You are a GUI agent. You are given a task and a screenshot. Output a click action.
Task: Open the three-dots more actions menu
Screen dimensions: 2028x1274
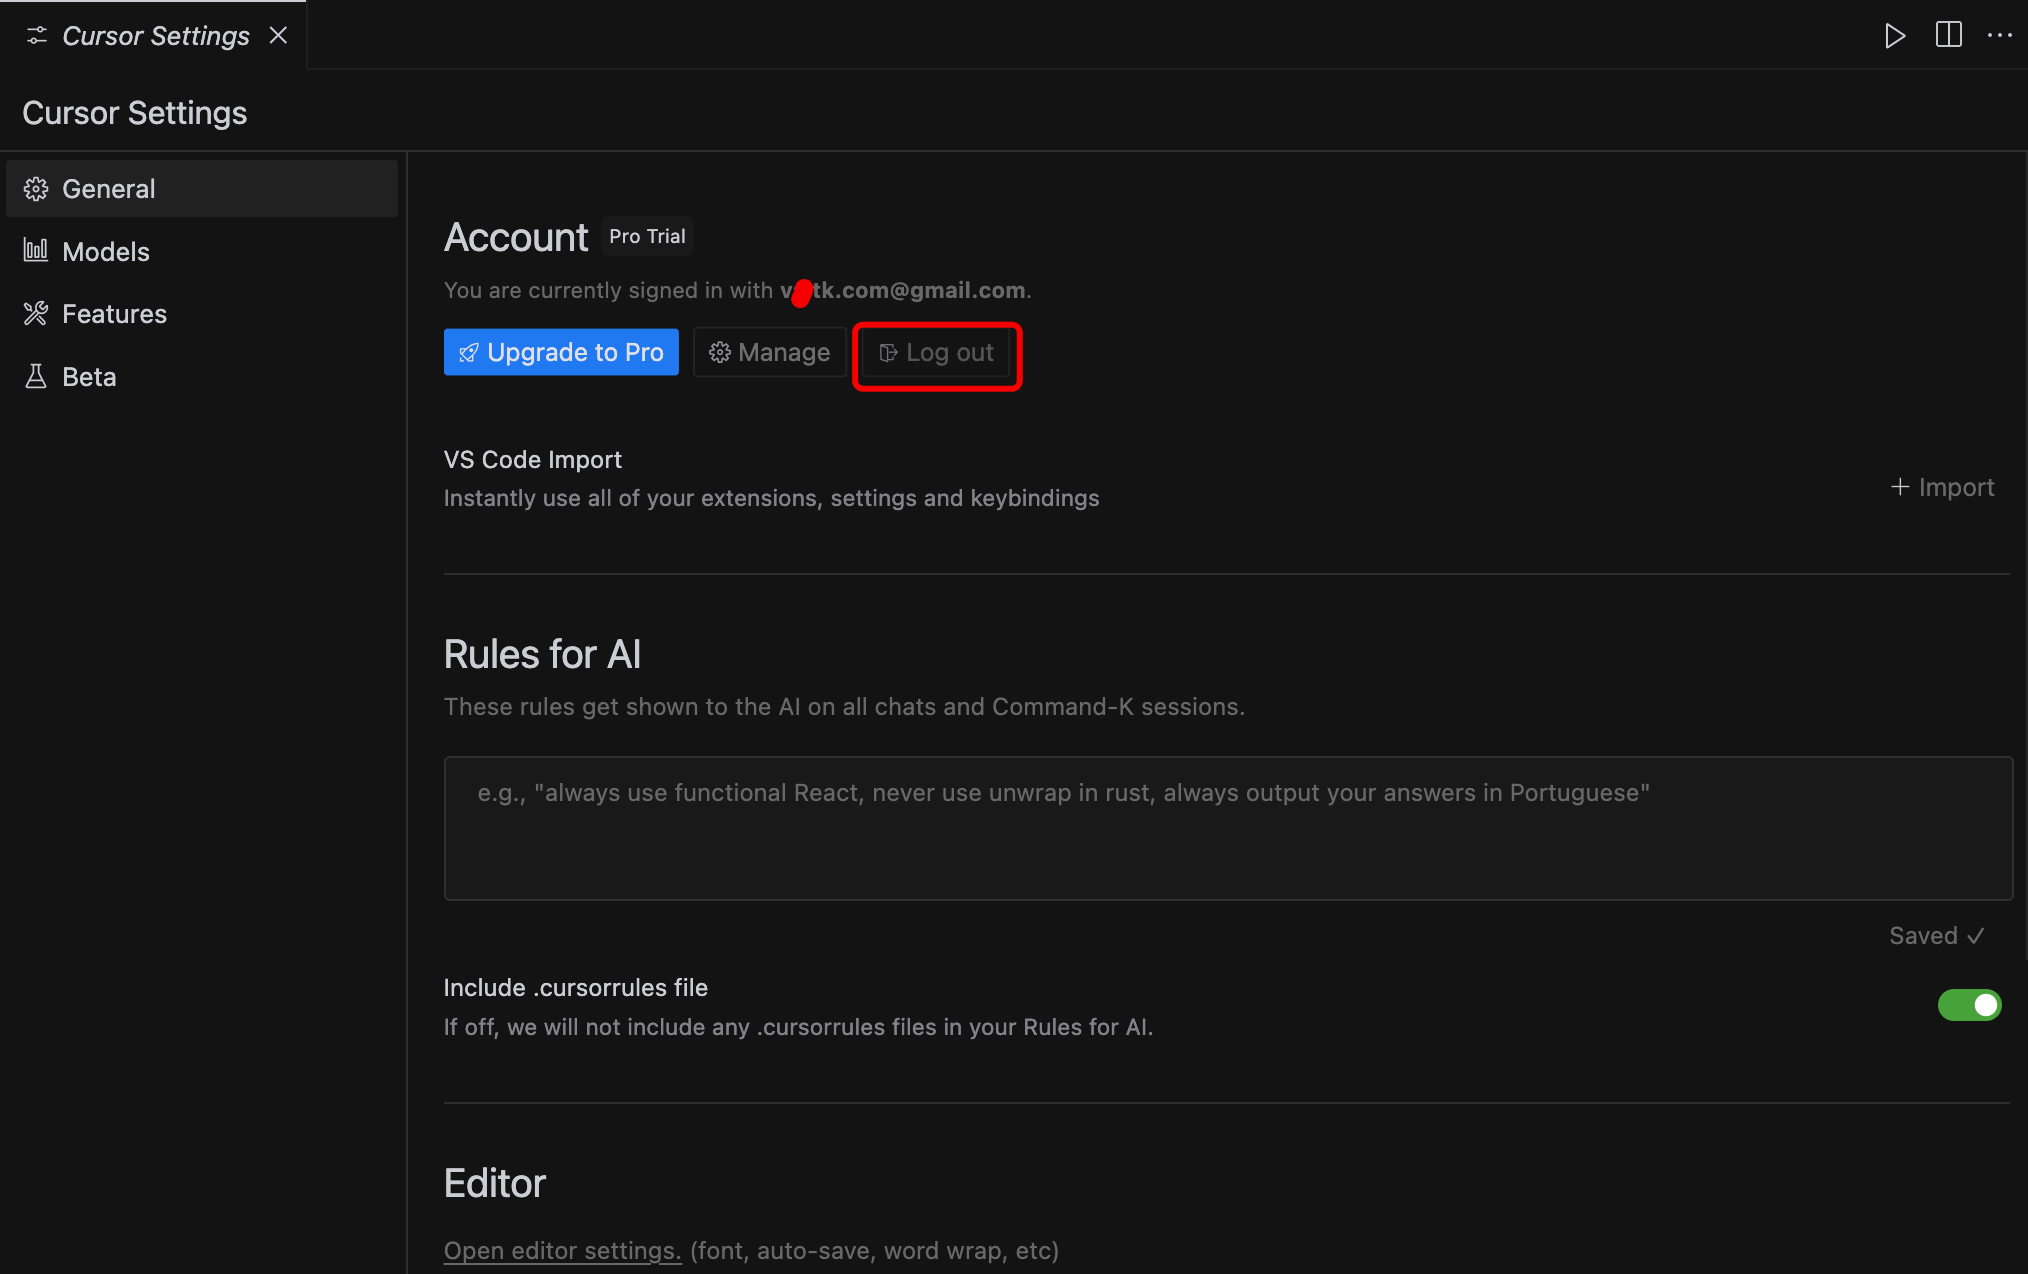[x=2000, y=35]
